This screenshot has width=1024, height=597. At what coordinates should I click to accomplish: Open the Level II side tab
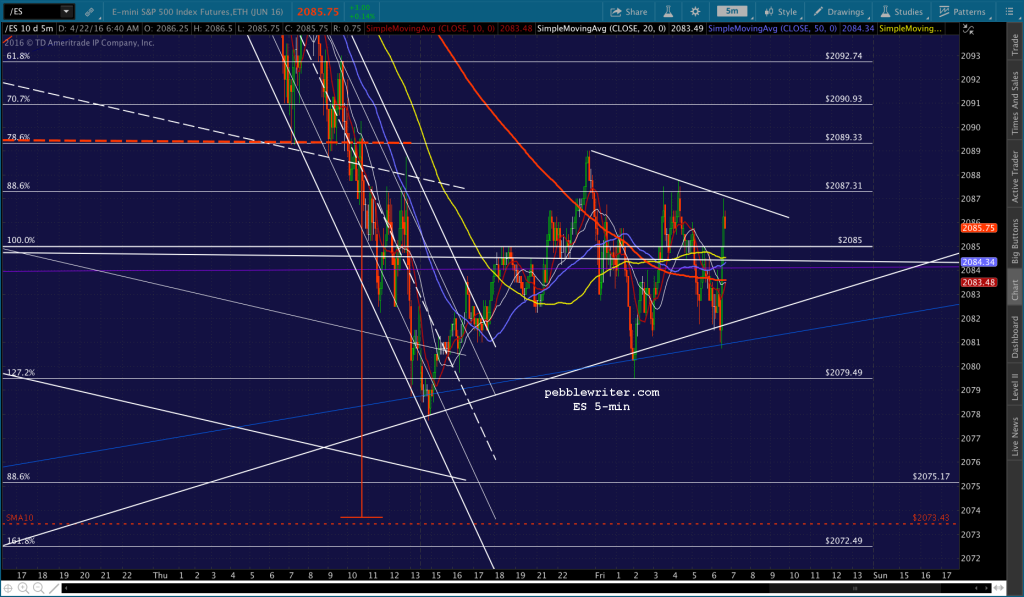coord(1015,387)
